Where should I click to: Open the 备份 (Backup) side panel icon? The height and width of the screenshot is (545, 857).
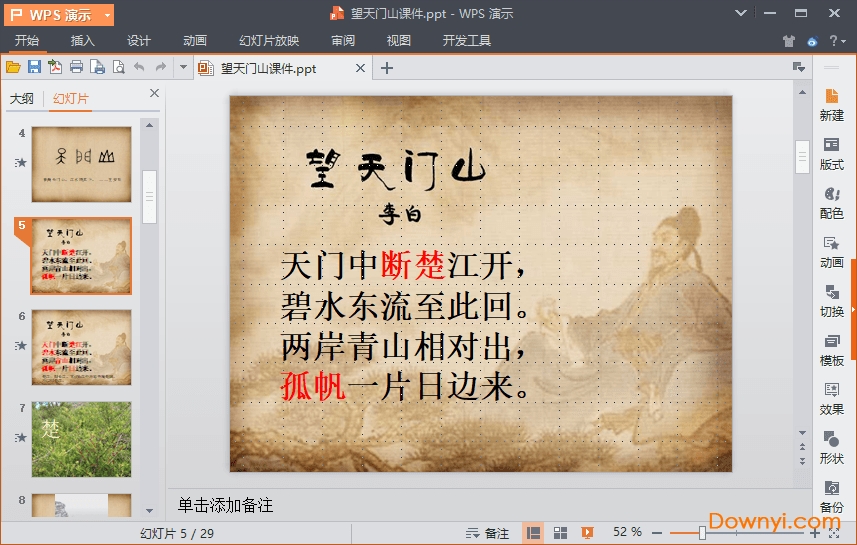click(x=831, y=497)
